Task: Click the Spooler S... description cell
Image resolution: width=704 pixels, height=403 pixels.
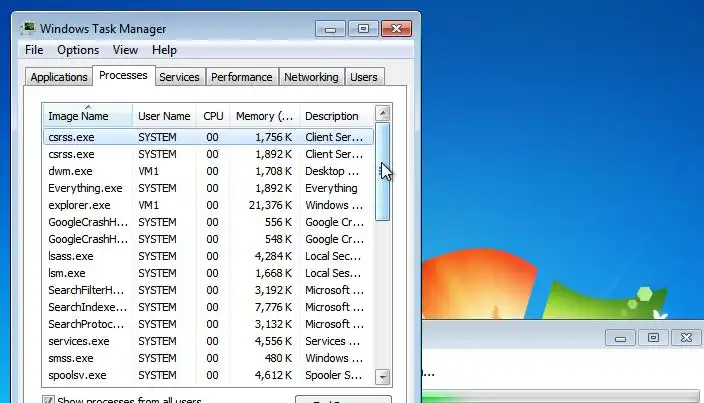Action: coord(334,375)
